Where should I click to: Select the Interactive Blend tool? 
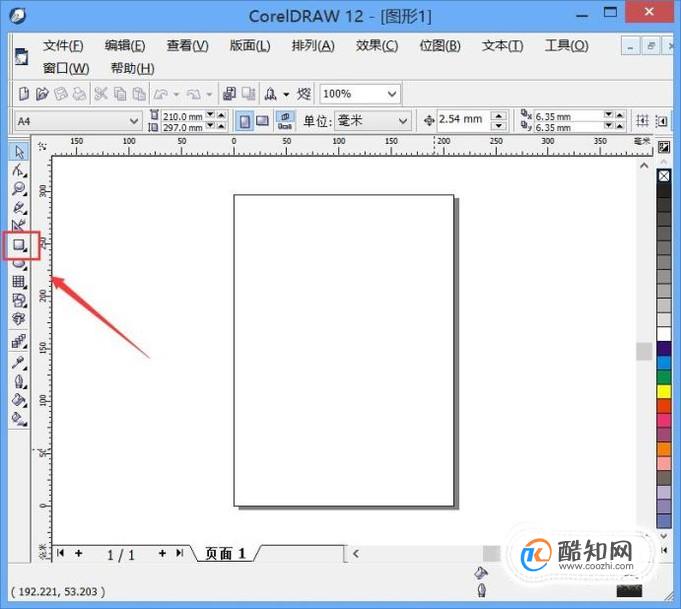click(x=19, y=342)
